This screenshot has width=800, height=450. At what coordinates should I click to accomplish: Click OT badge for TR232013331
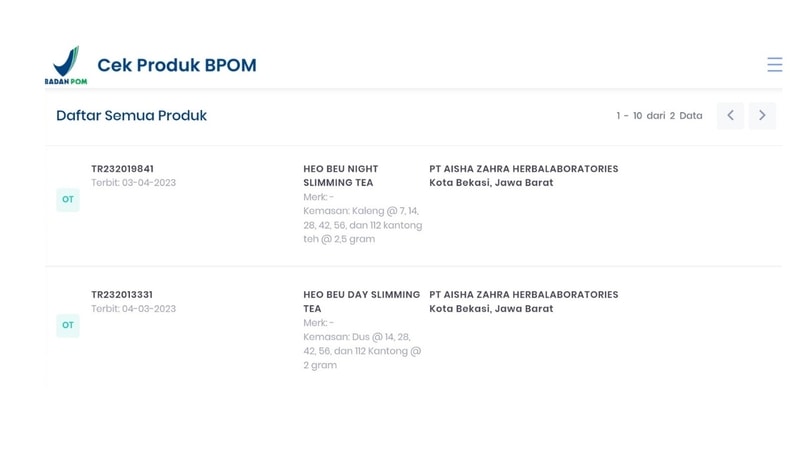pyautogui.click(x=68, y=325)
